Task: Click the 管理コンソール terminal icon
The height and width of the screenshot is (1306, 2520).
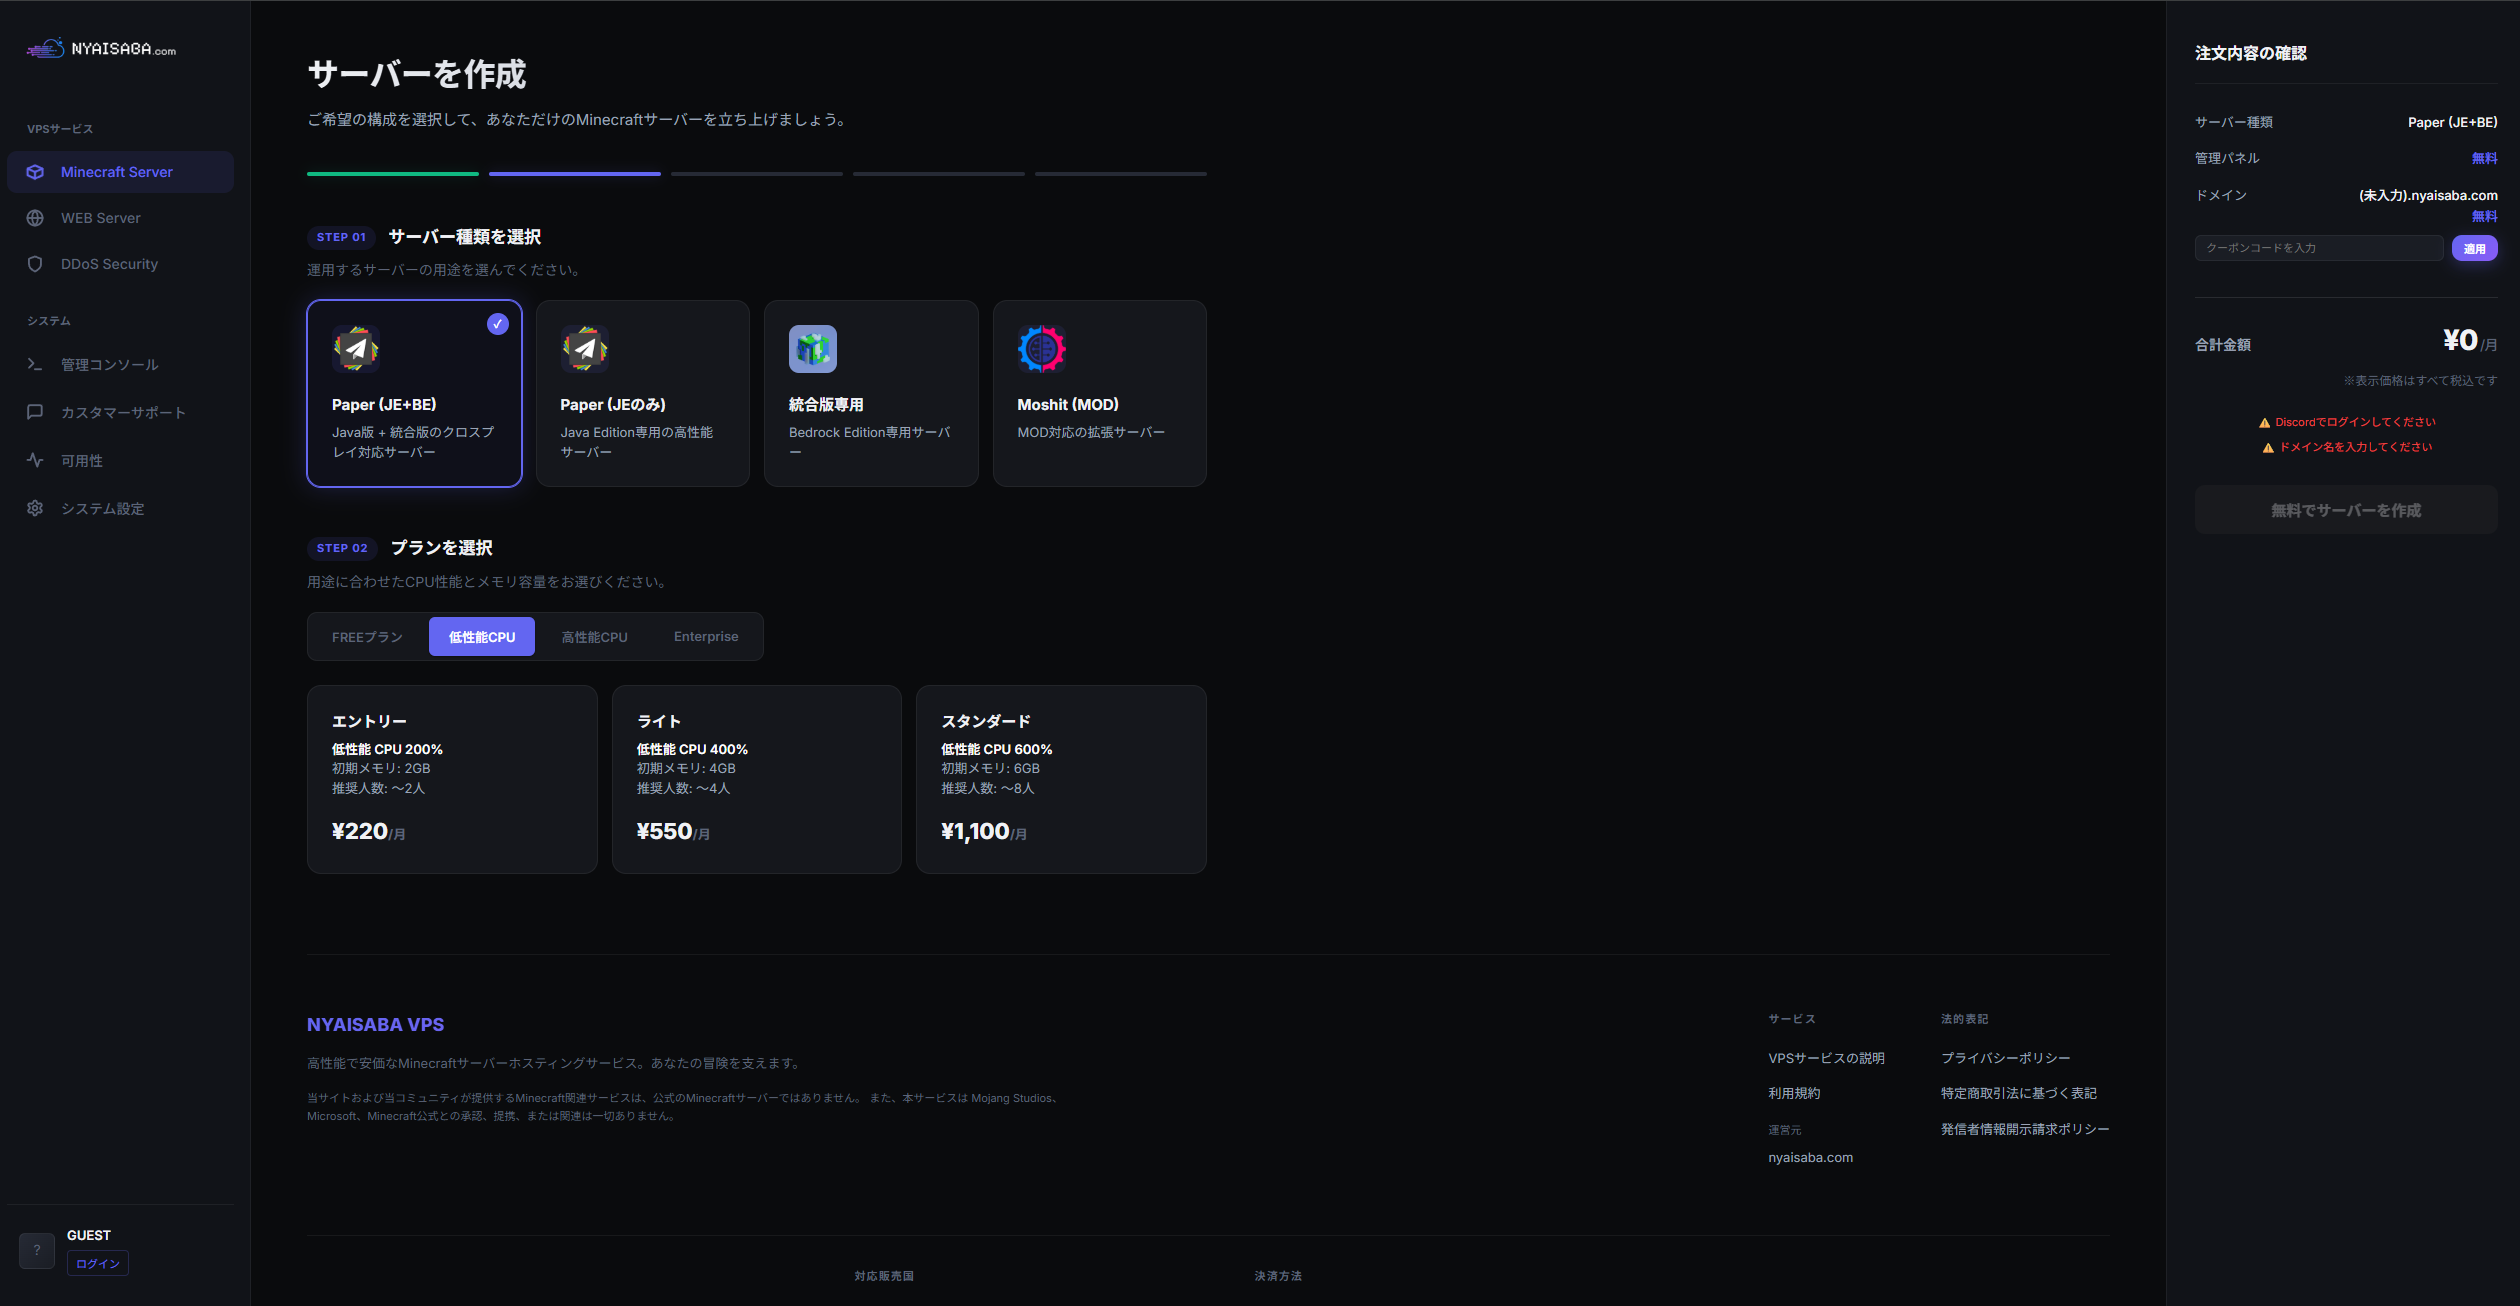Action: coord(35,364)
